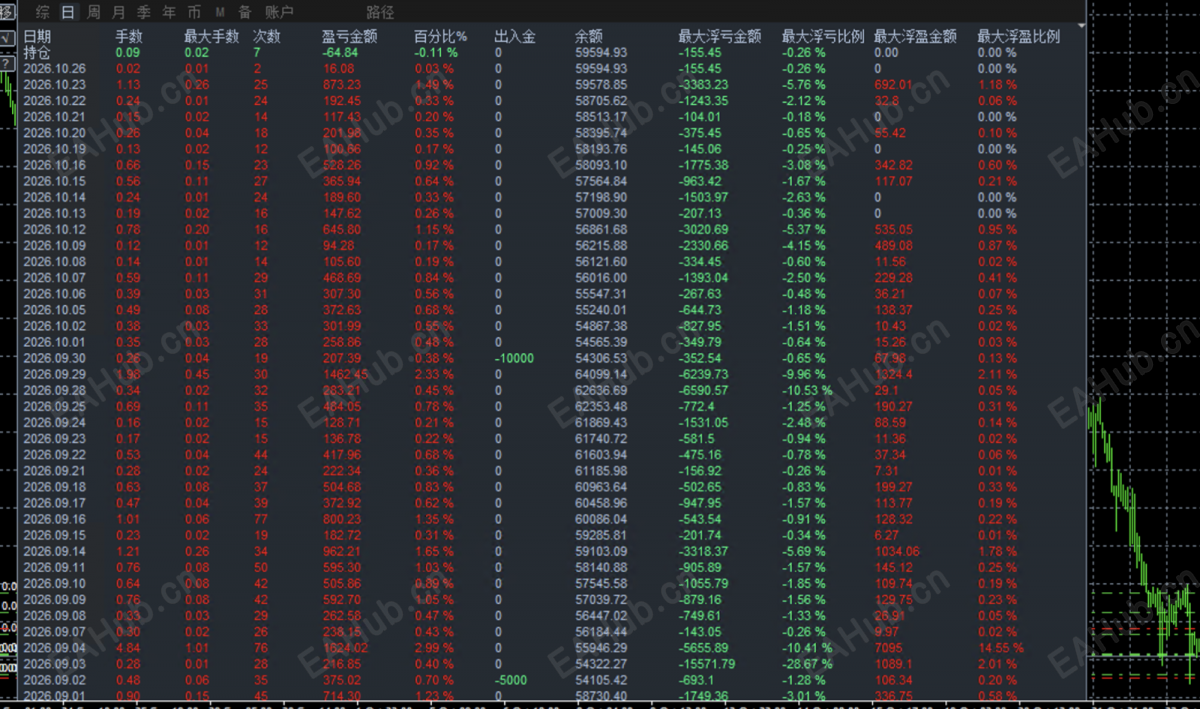The width and height of the screenshot is (1200, 709).
Task: Click the -5000 withdrawal value
Action: (510, 679)
